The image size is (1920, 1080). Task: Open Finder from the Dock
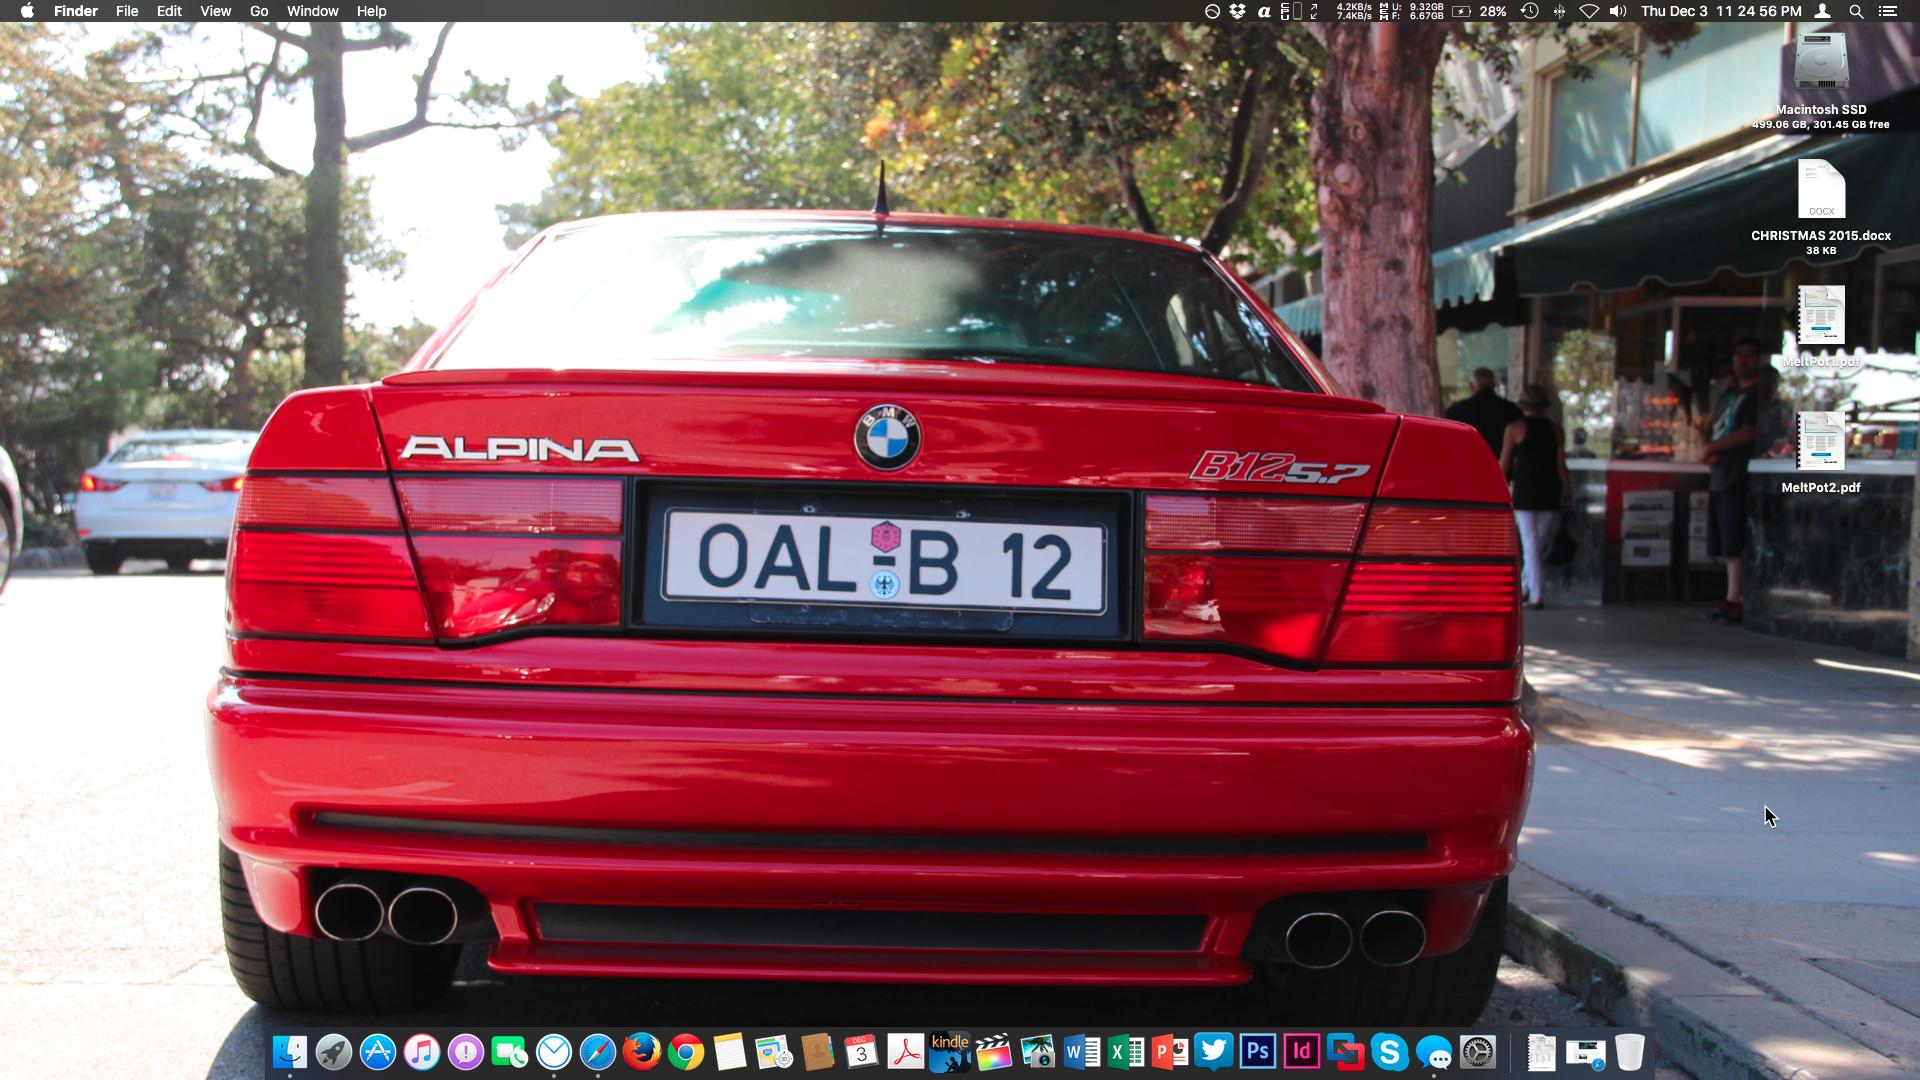(290, 1052)
